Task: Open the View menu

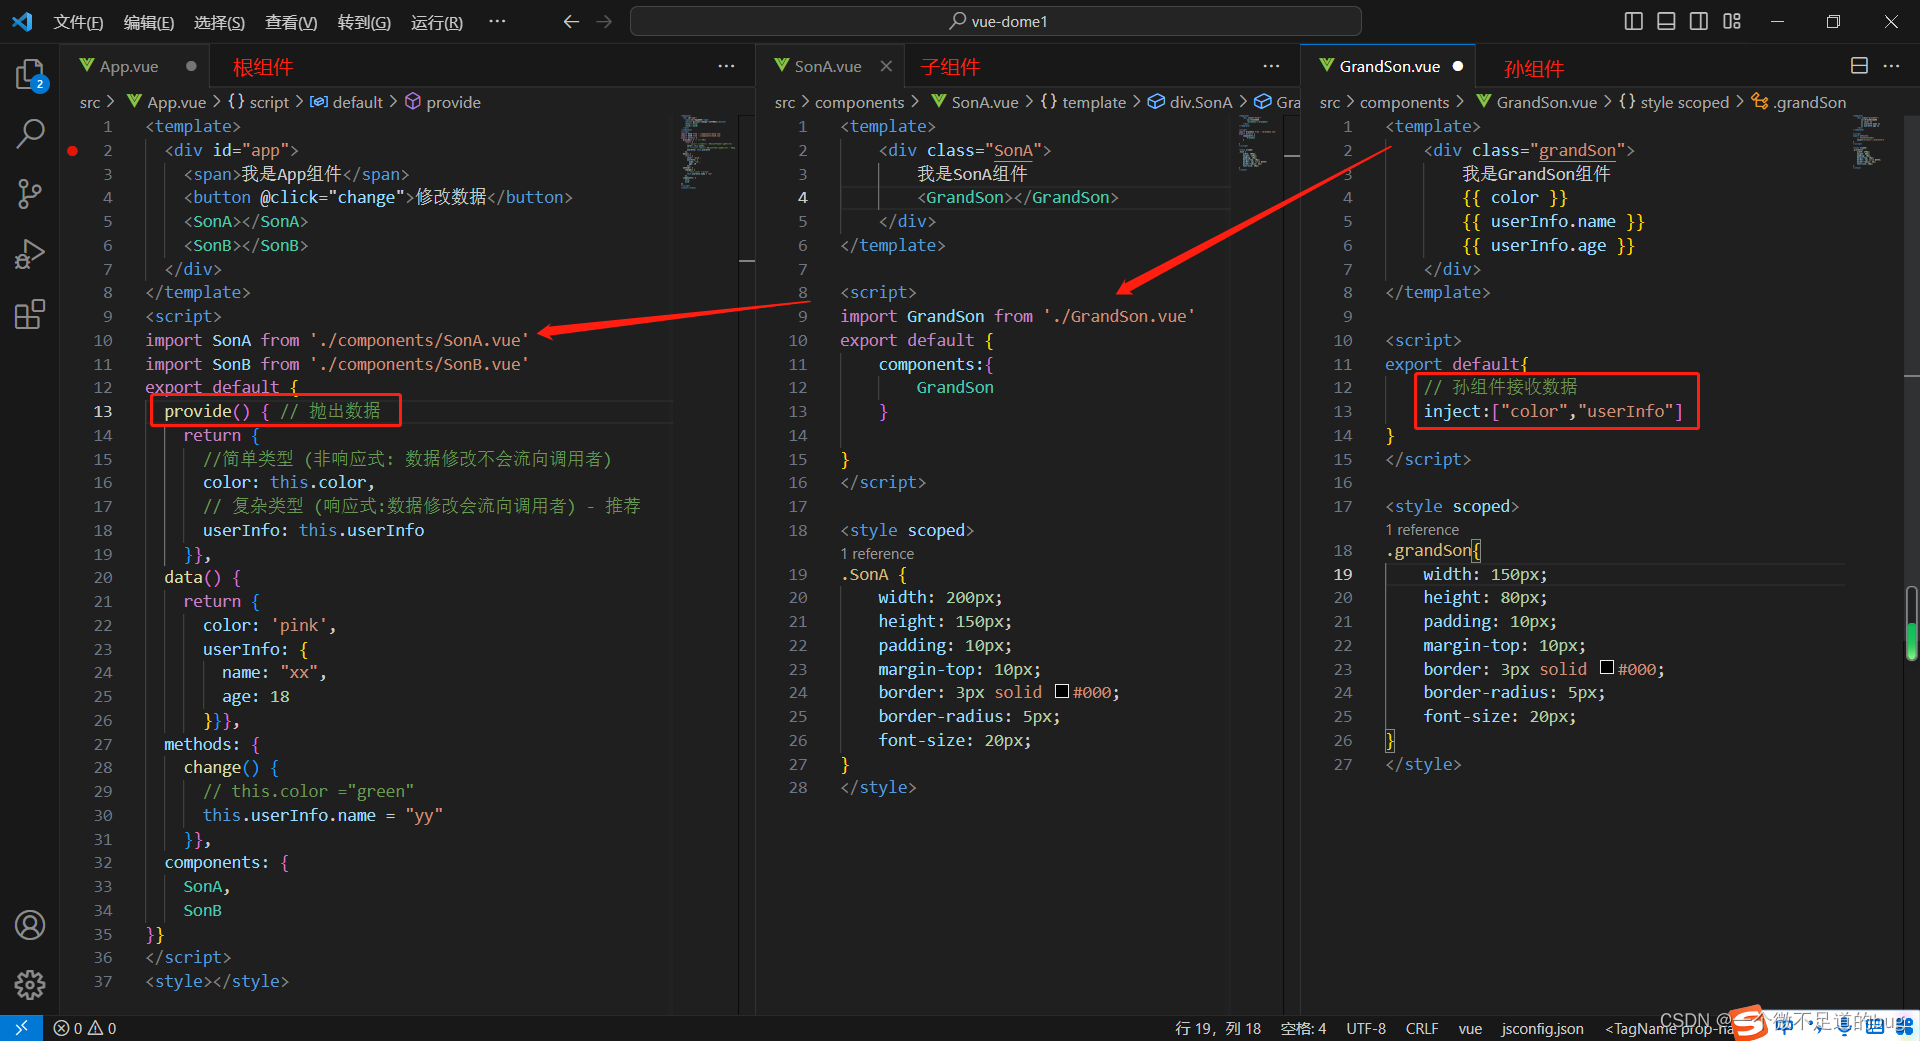Action: (x=291, y=22)
